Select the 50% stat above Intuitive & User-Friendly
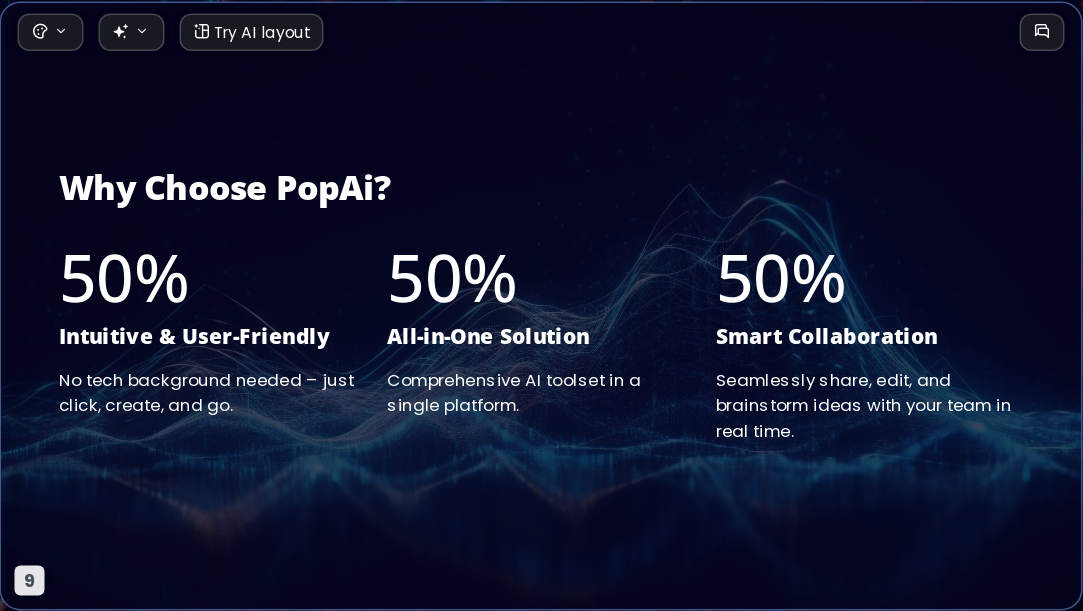The height and width of the screenshot is (611, 1083). 124,279
